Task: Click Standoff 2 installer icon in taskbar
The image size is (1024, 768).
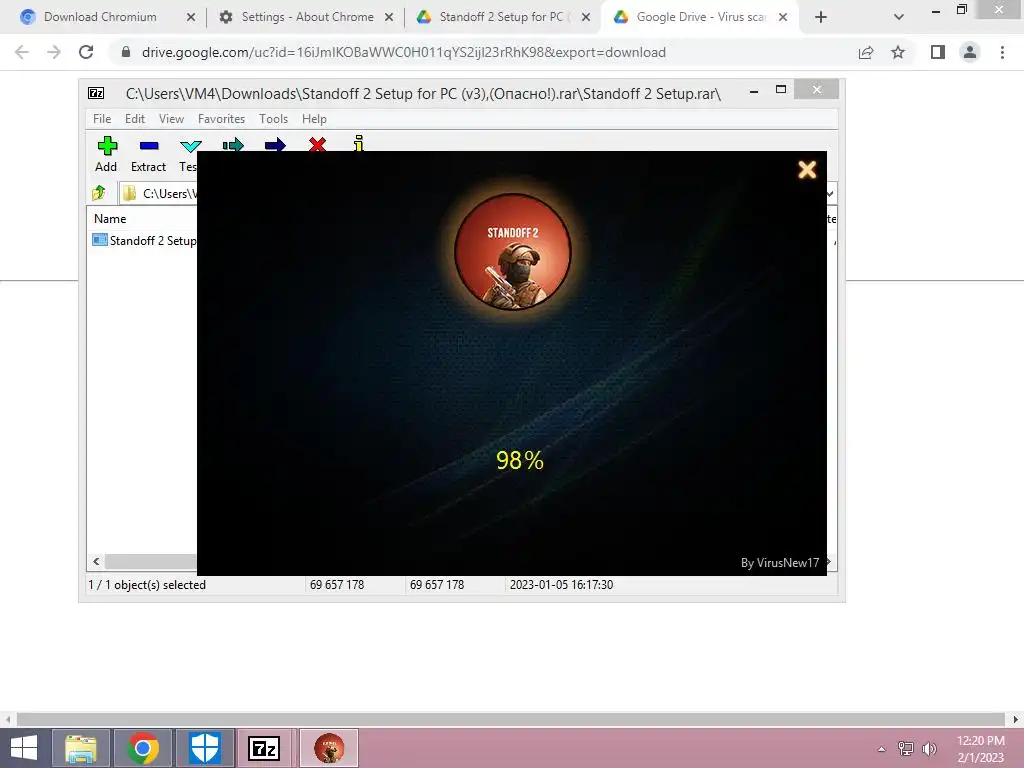Action: (x=329, y=748)
